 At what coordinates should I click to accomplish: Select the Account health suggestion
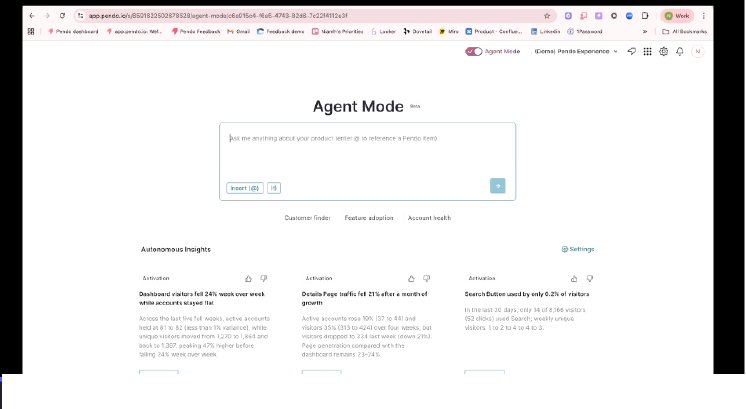pos(429,218)
